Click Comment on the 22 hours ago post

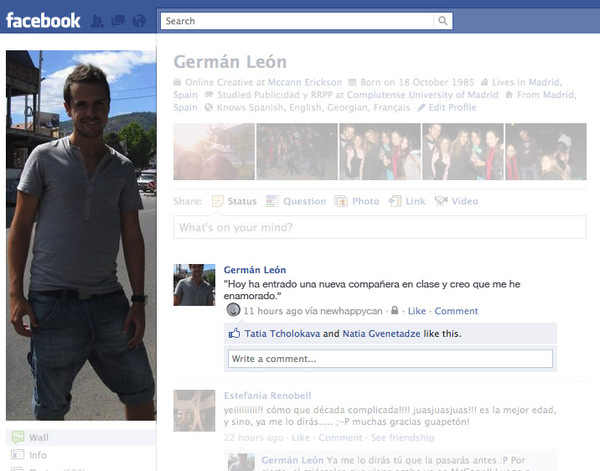(x=340, y=438)
